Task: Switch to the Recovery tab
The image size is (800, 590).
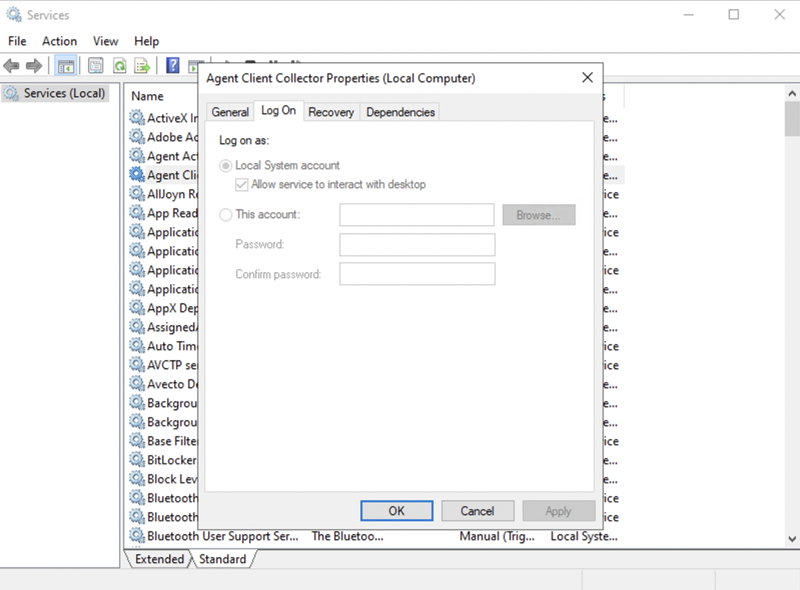Action: pos(331,112)
